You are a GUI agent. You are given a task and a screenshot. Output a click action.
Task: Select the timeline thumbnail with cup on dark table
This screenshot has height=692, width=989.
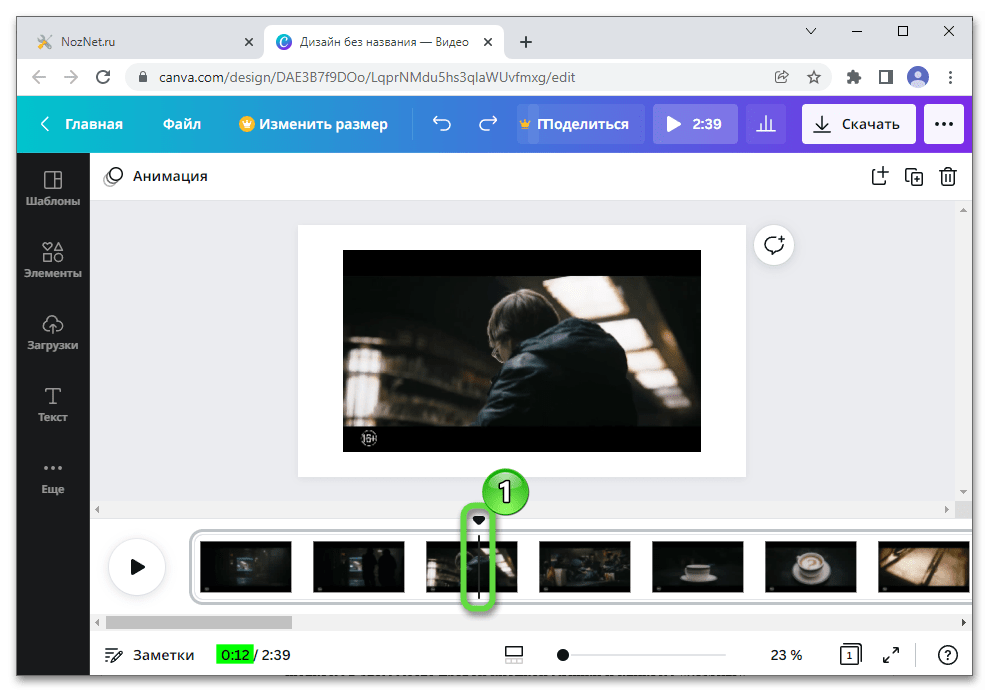[698, 566]
